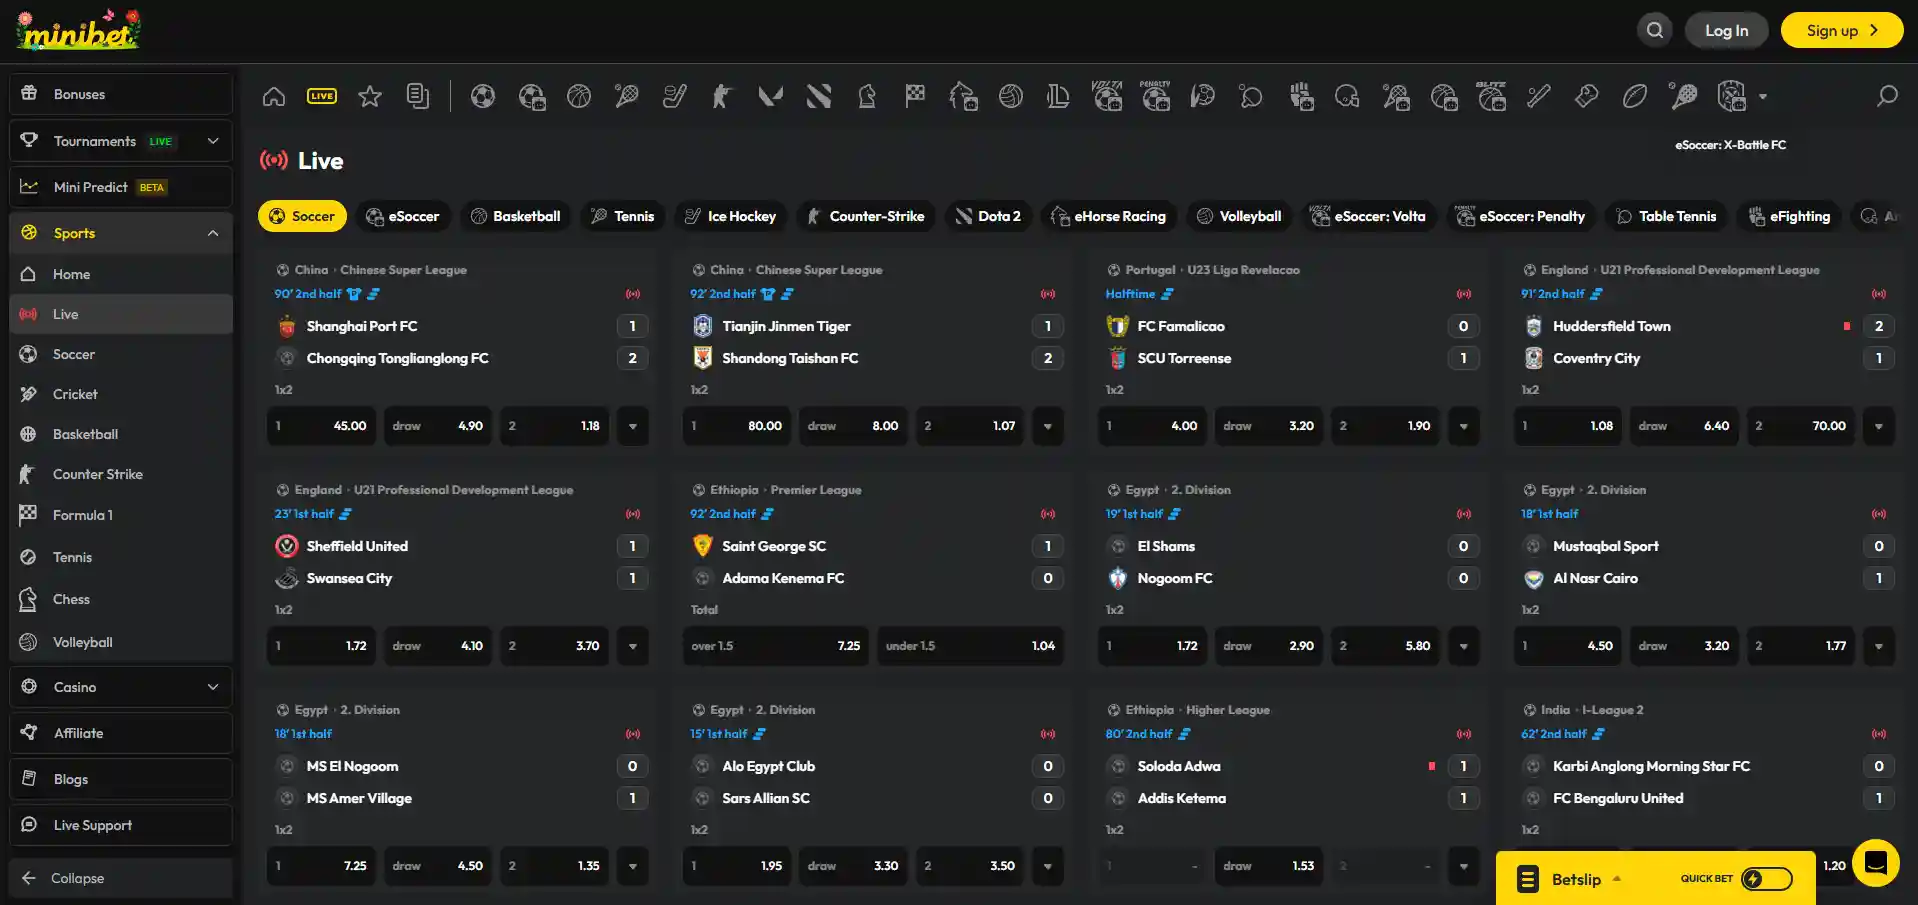Search sports with the toolbar magnifier
The width and height of the screenshot is (1918, 905).
coord(1887,96)
